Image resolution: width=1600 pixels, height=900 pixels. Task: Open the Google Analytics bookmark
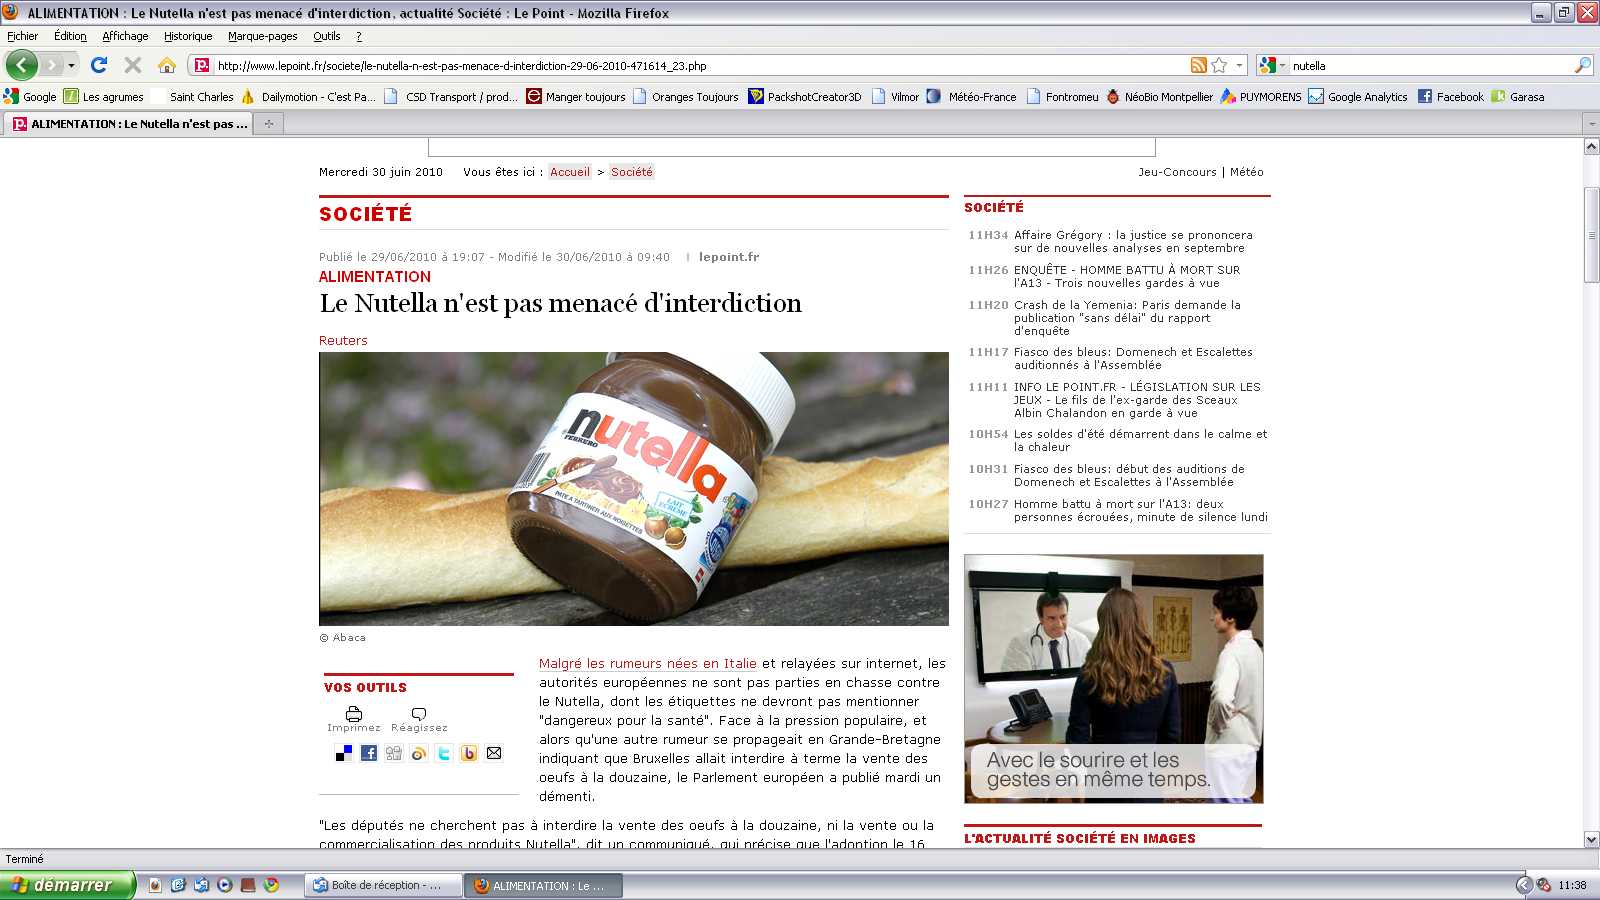[1358, 96]
